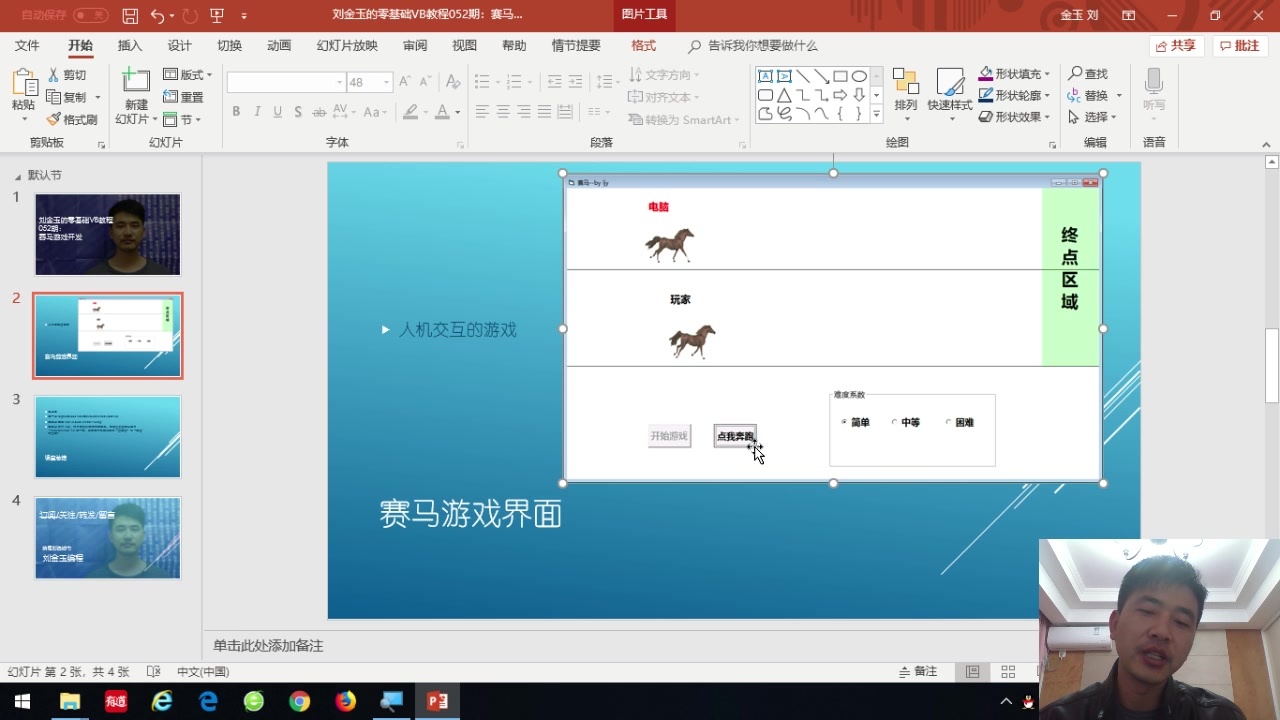Pick the triangle shape in gallery
This screenshot has width=1280, height=720.
tap(784, 95)
